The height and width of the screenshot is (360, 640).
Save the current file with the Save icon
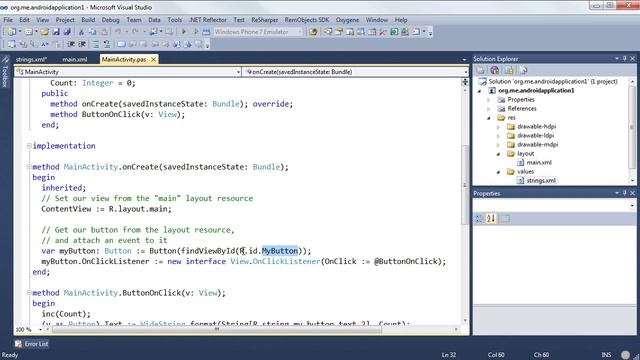pyautogui.click(x=56, y=31)
